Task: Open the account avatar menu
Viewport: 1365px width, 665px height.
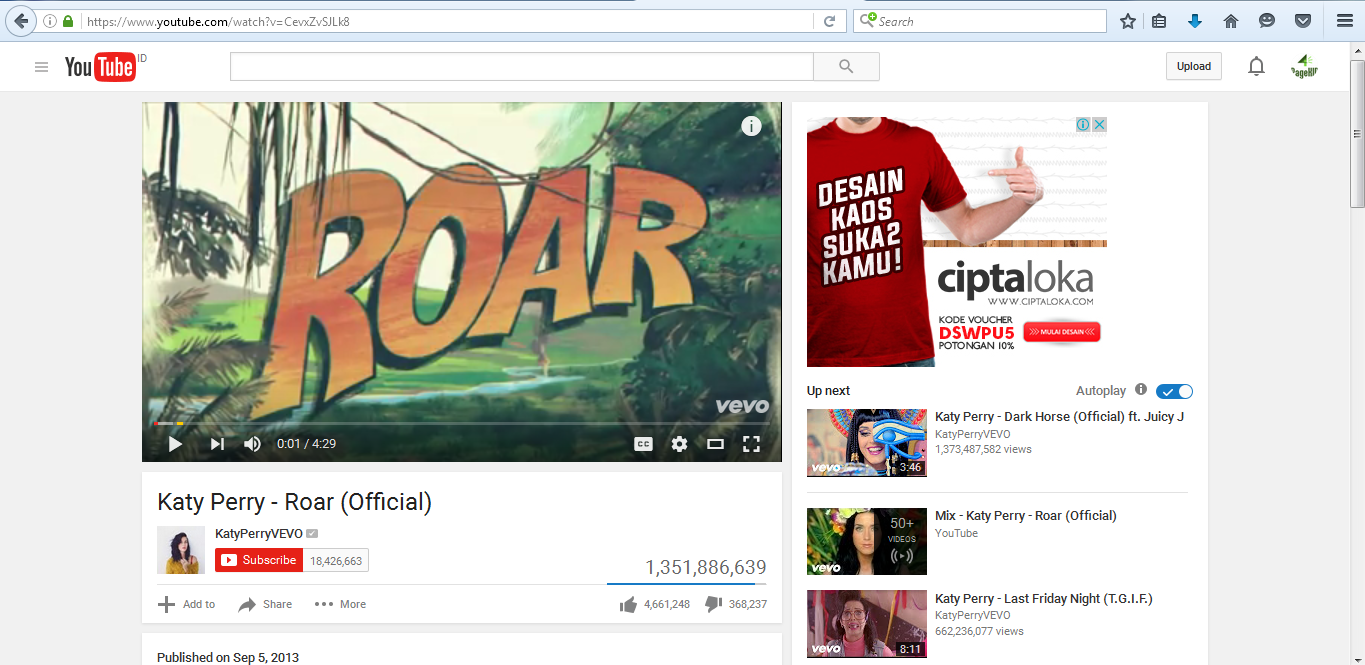Action: click(x=1303, y=67)
